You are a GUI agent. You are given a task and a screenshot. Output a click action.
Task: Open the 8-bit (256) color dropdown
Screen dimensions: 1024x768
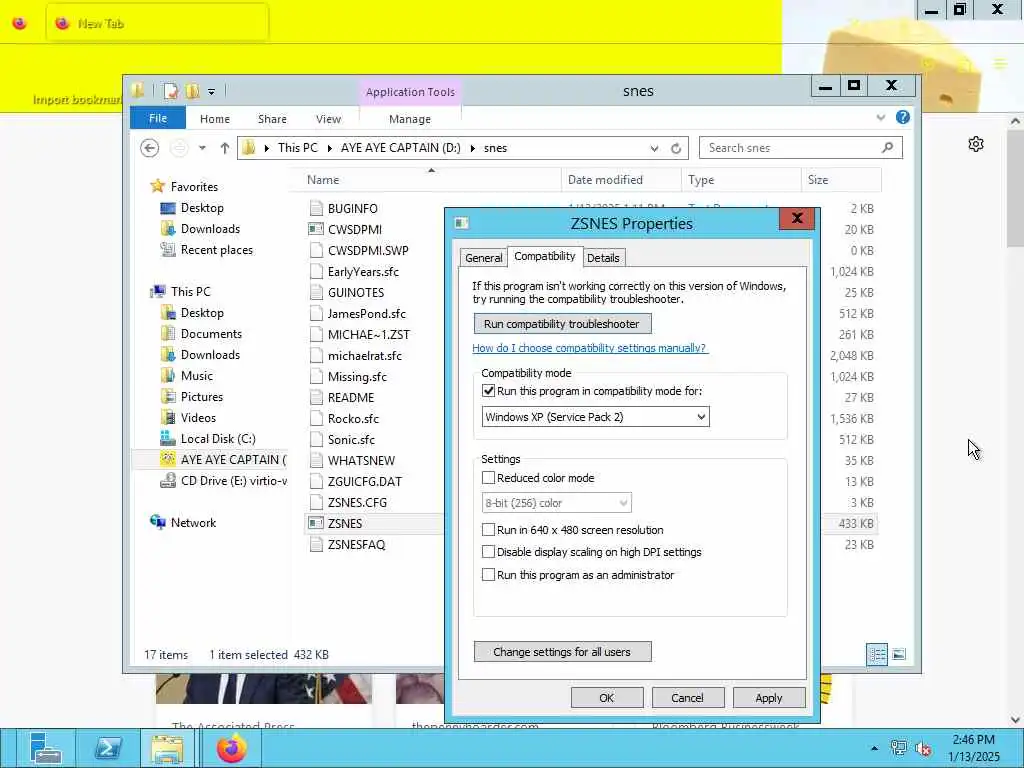(x=556, y=503)
